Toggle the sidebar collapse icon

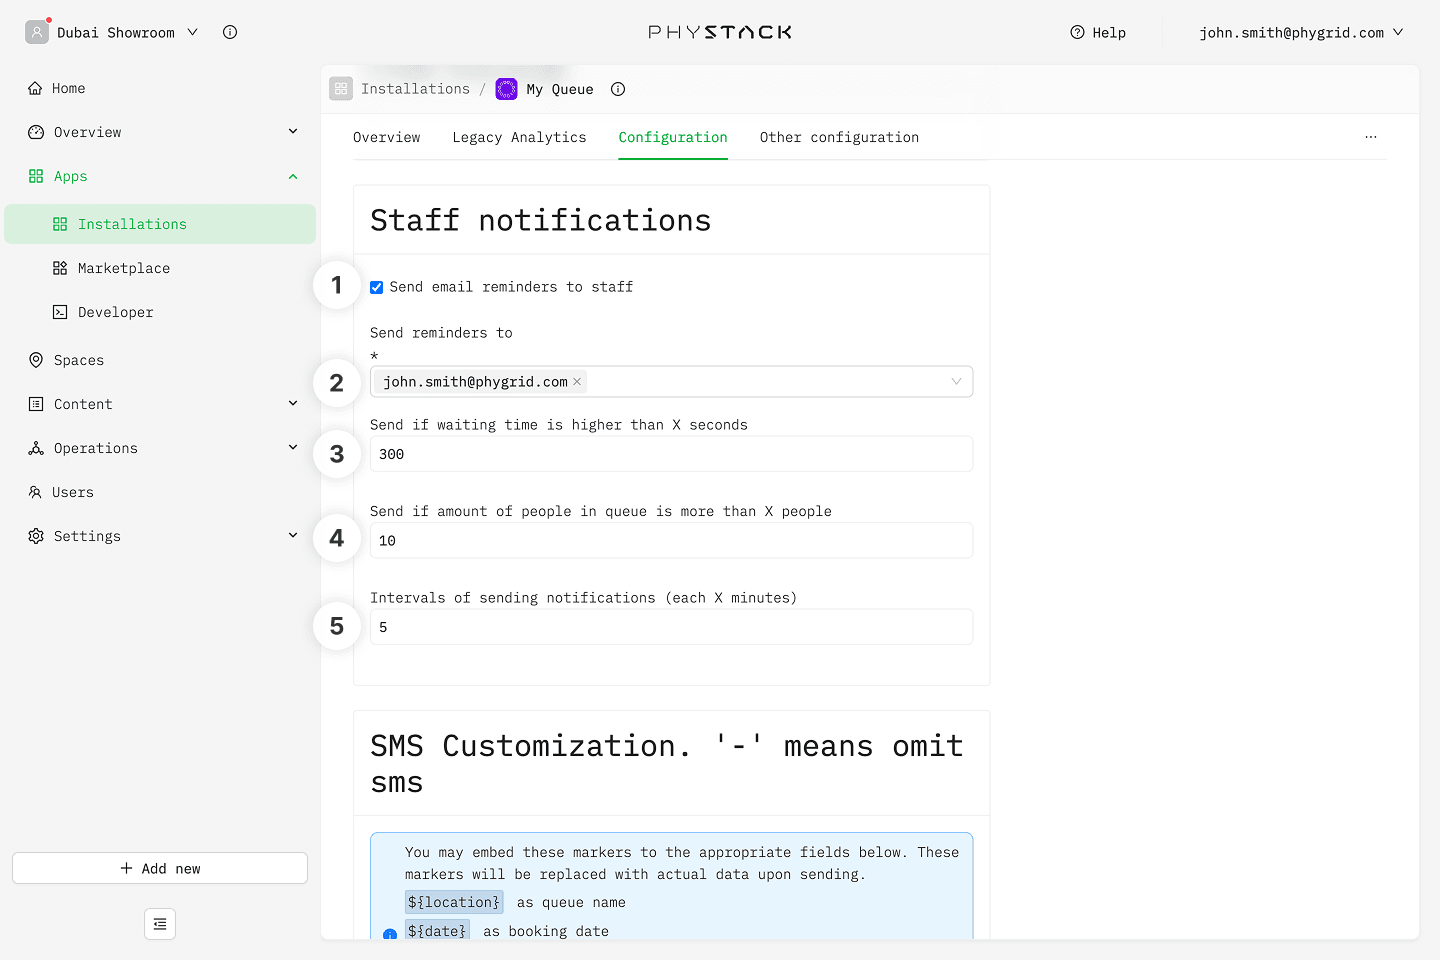click(x=160, y=924)
